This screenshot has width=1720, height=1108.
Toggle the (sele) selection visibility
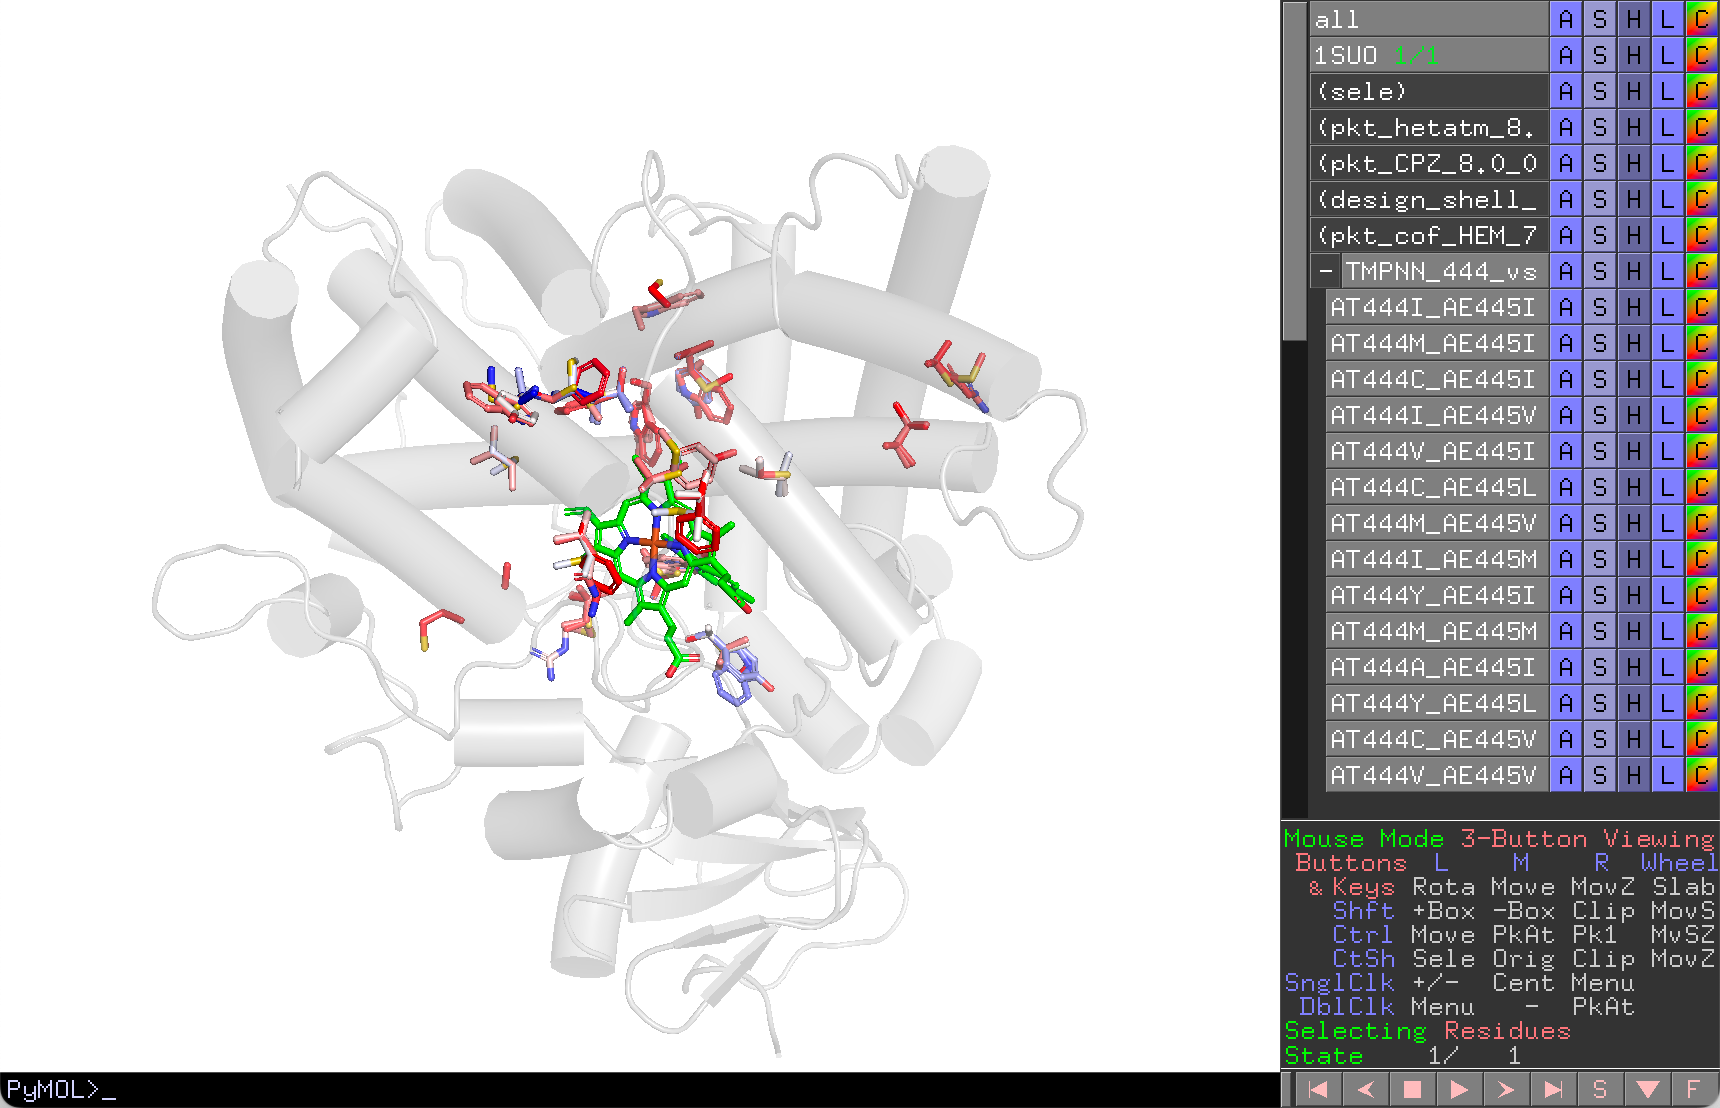[x=1429, y=91]
